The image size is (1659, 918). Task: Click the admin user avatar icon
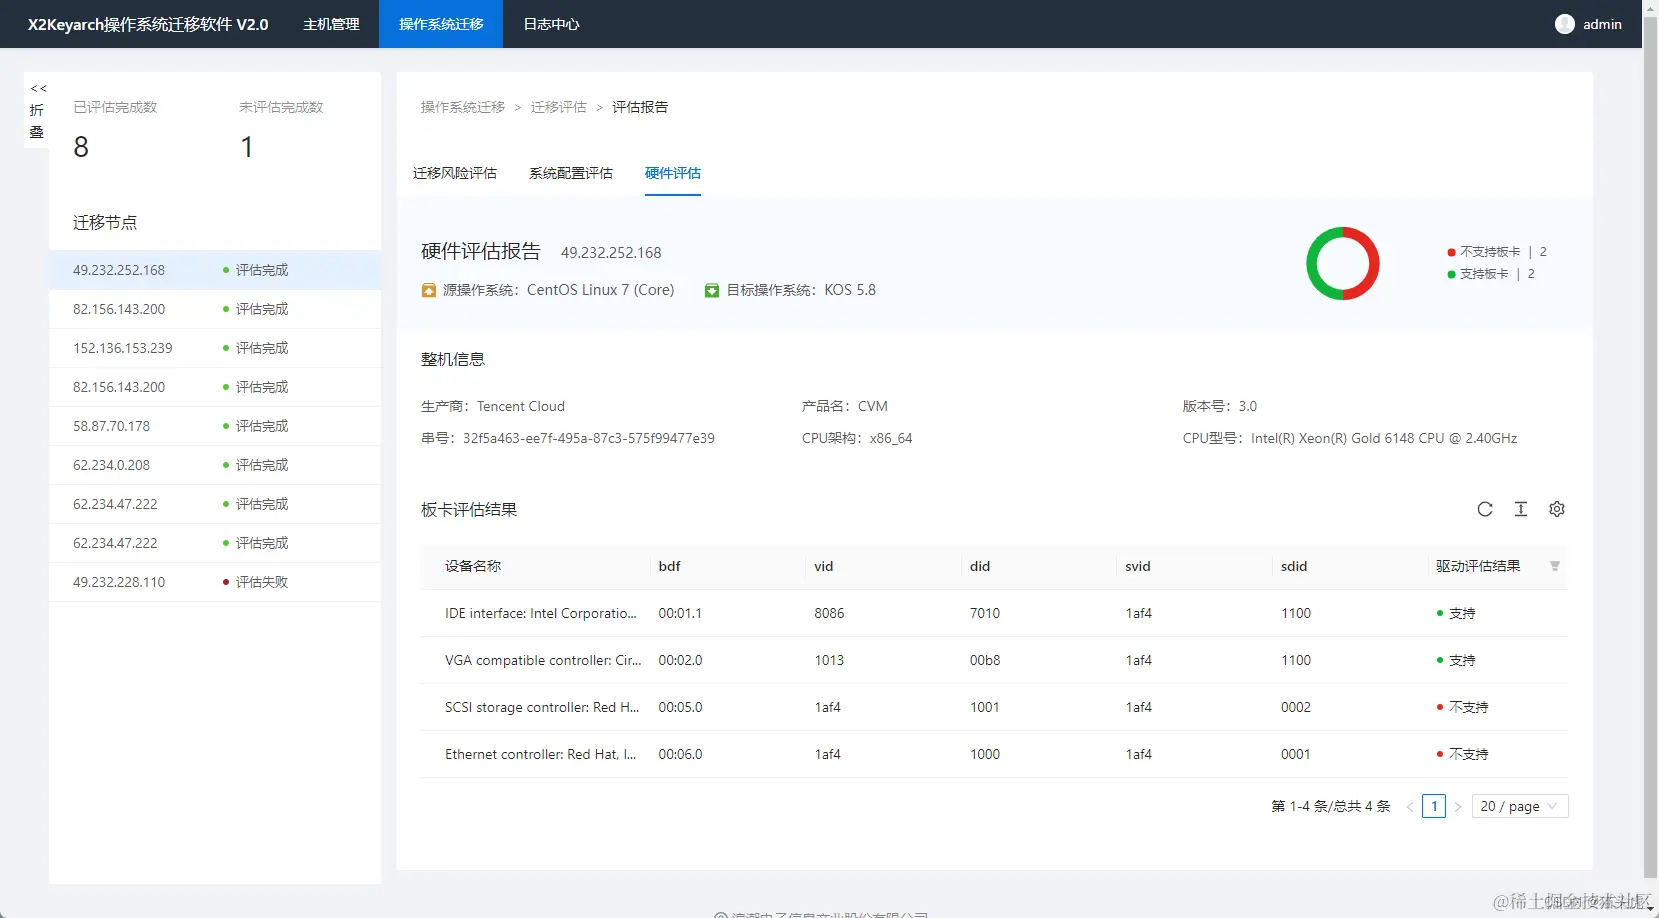point(1565,24)
